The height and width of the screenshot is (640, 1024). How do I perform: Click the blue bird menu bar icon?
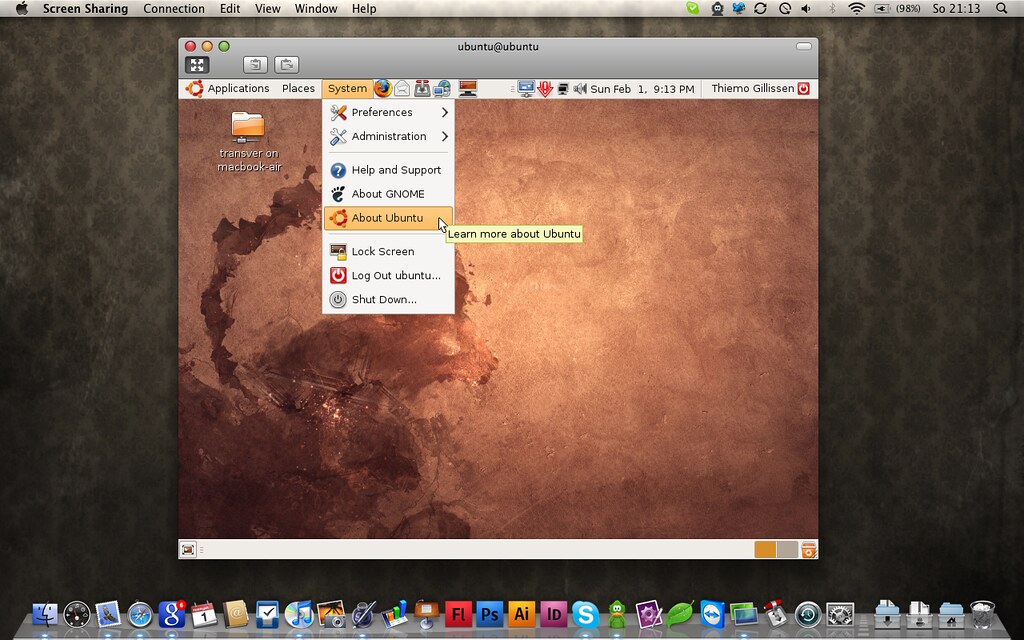point(739,8)
